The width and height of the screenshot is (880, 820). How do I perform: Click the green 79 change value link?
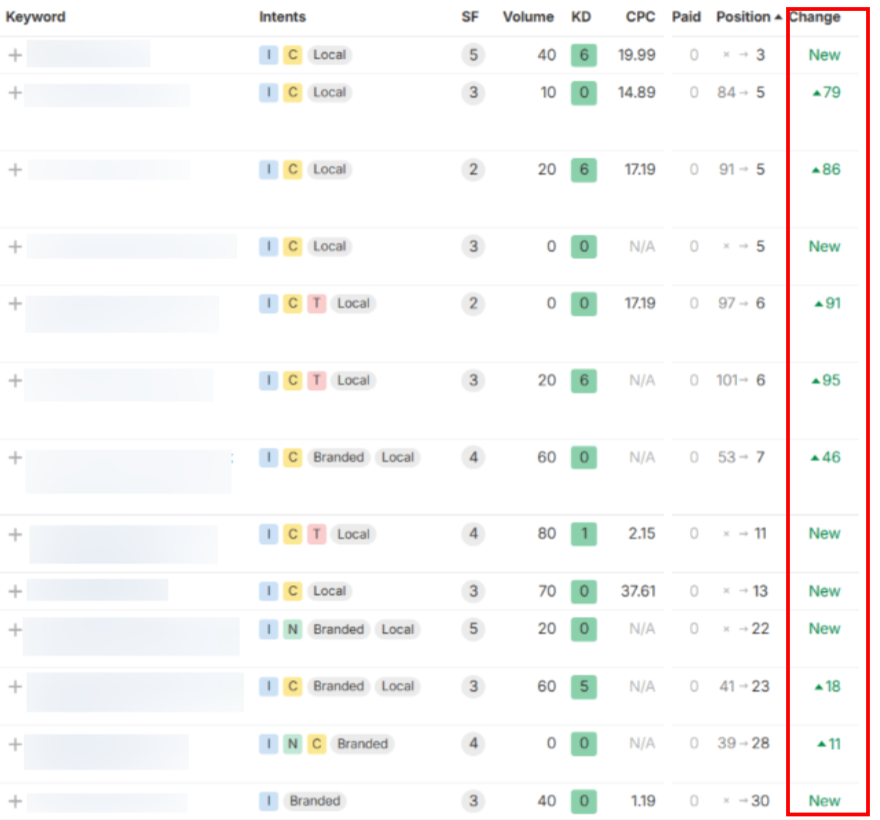(x=825, y=92)
